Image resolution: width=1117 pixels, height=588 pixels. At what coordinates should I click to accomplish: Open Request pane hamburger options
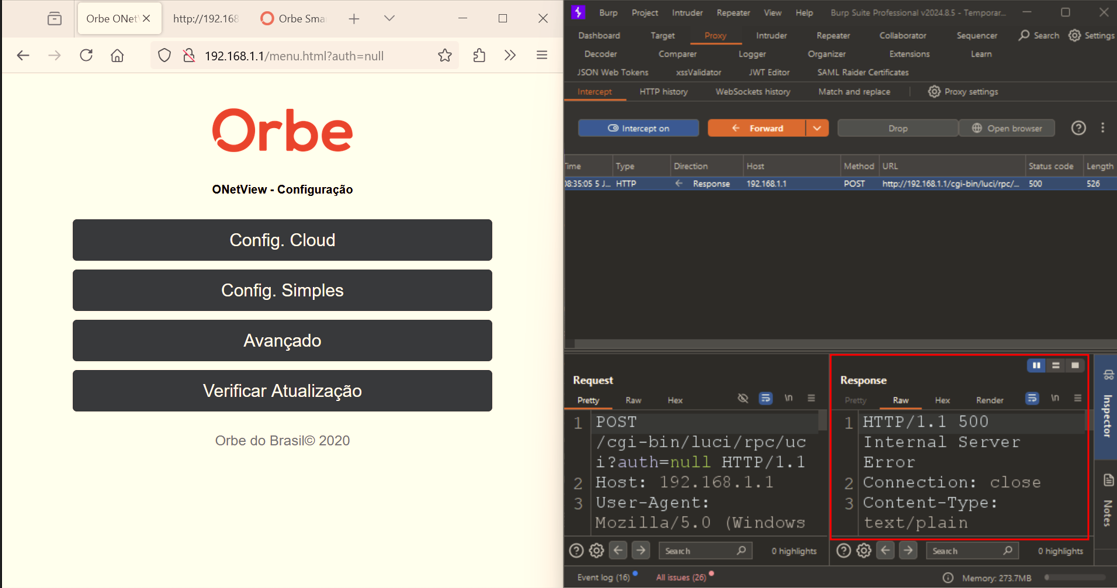(811, 398)
